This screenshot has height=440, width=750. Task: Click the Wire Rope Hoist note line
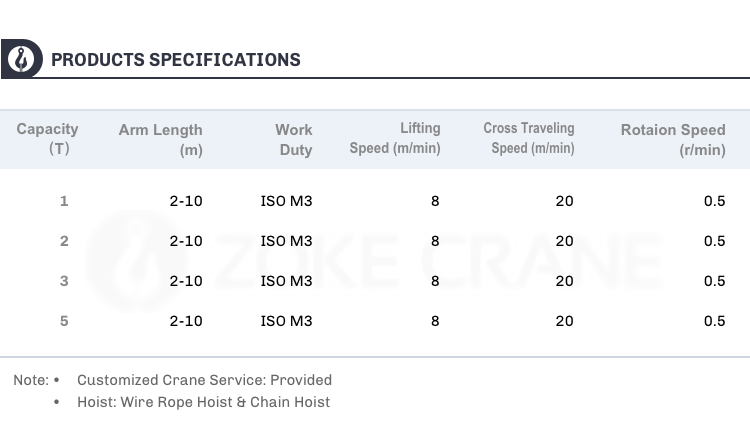click(203, 402)
